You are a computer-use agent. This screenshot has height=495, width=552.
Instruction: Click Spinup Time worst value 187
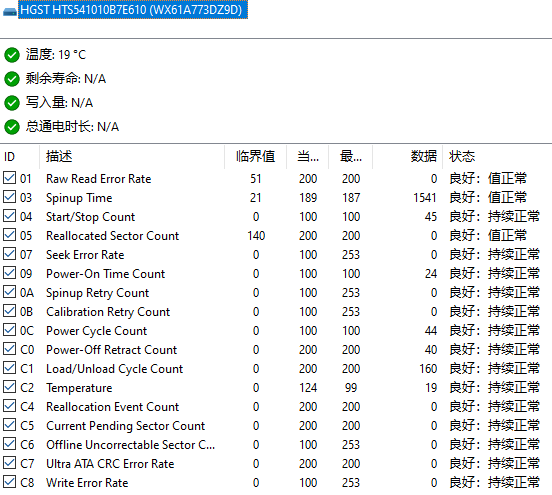[351, 198]
